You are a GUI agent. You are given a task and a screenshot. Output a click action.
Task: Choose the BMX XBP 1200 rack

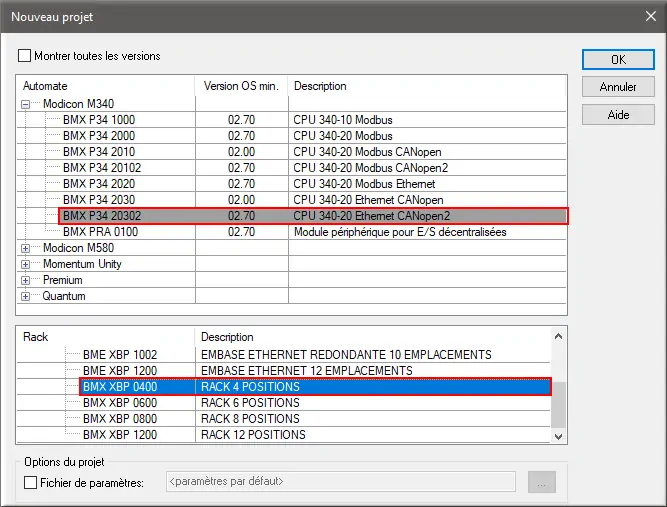[x=120, y=435]
